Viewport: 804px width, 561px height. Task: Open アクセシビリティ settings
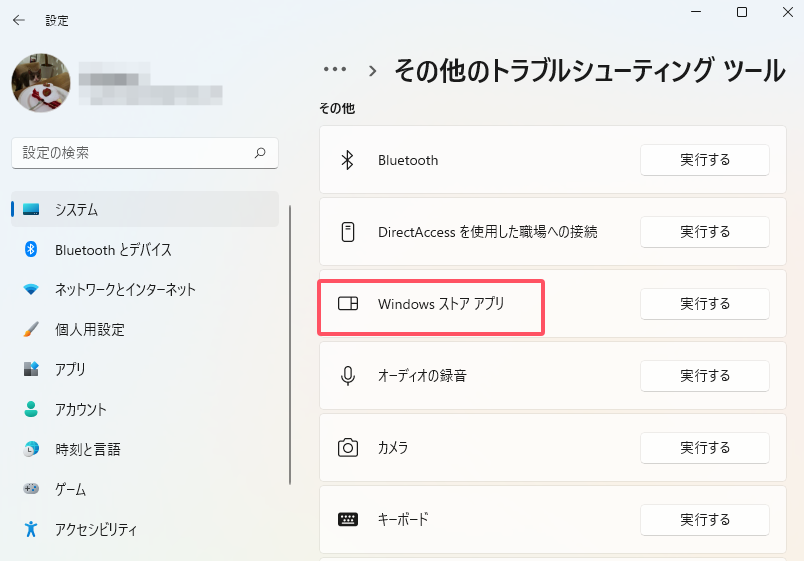pyautogui.click(x=145, y=529)
